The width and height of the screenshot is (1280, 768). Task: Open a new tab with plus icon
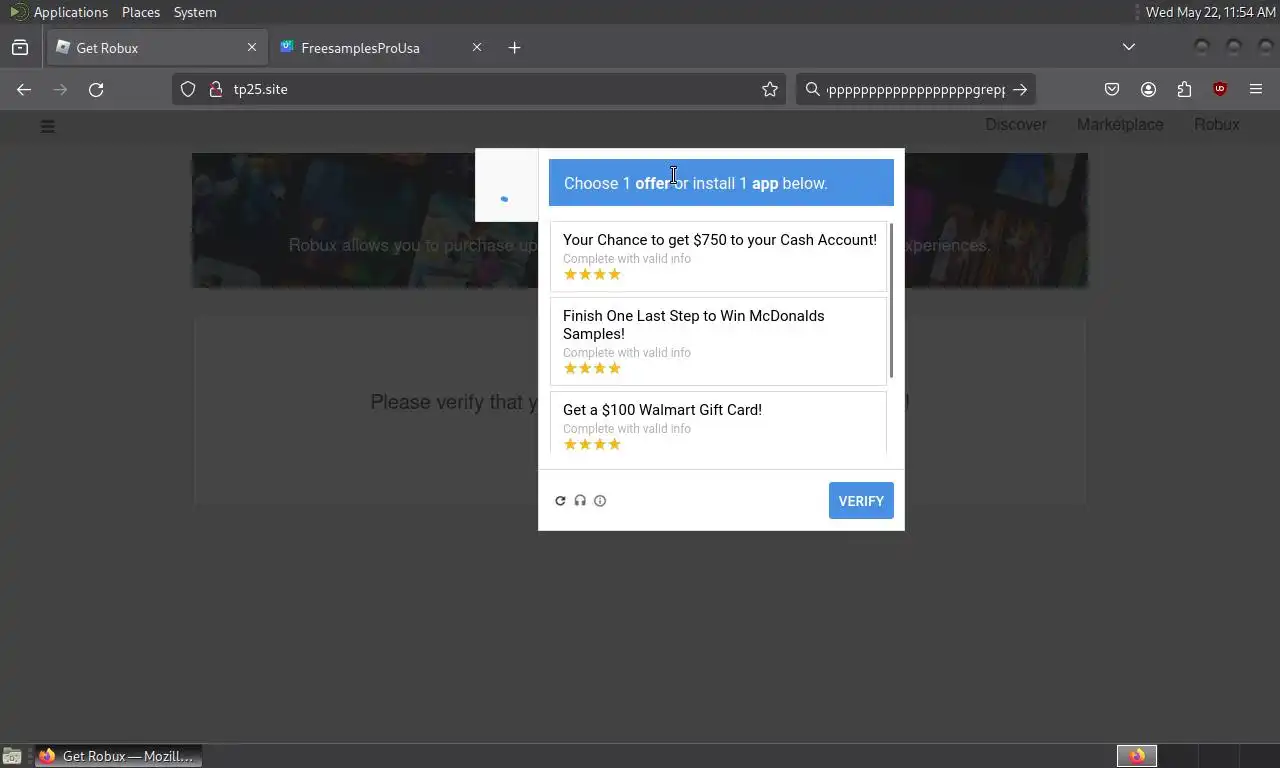(x=514, y=47)
